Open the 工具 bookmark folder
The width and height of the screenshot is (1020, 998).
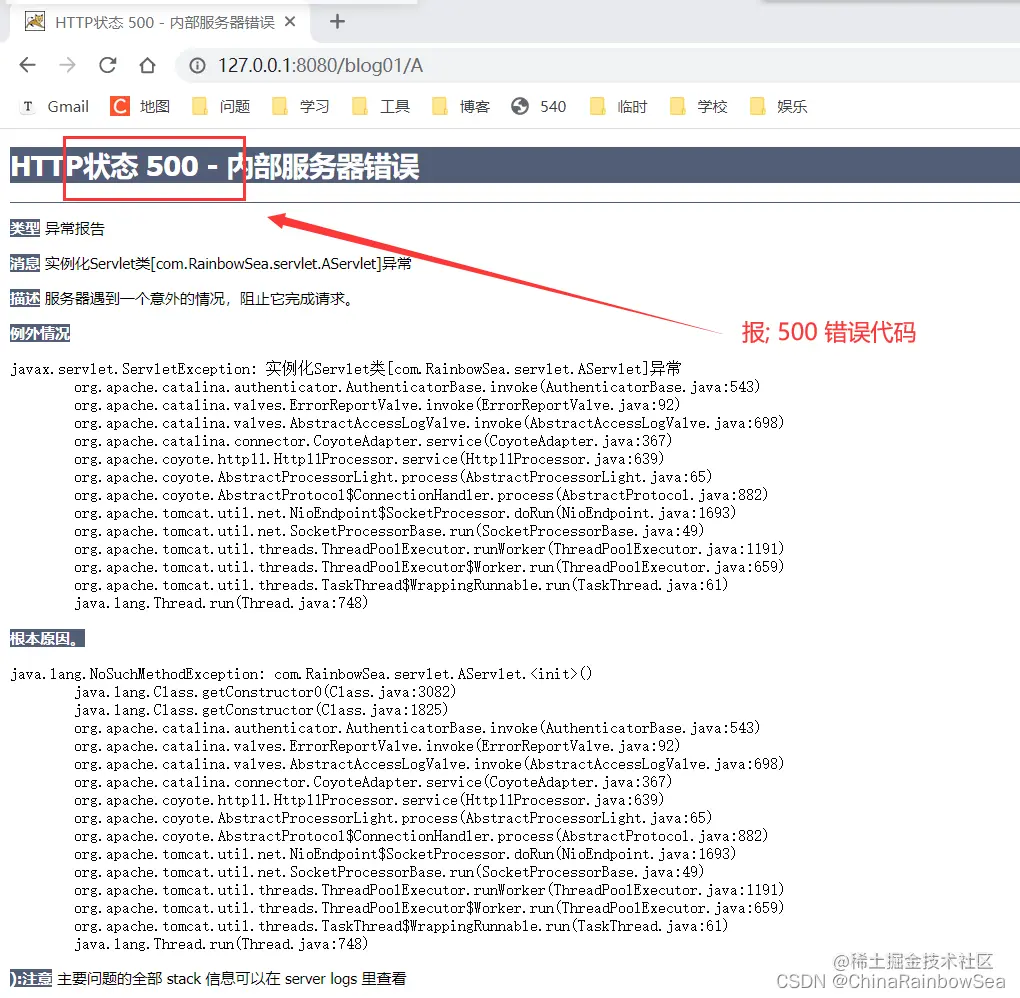[381, 106]
